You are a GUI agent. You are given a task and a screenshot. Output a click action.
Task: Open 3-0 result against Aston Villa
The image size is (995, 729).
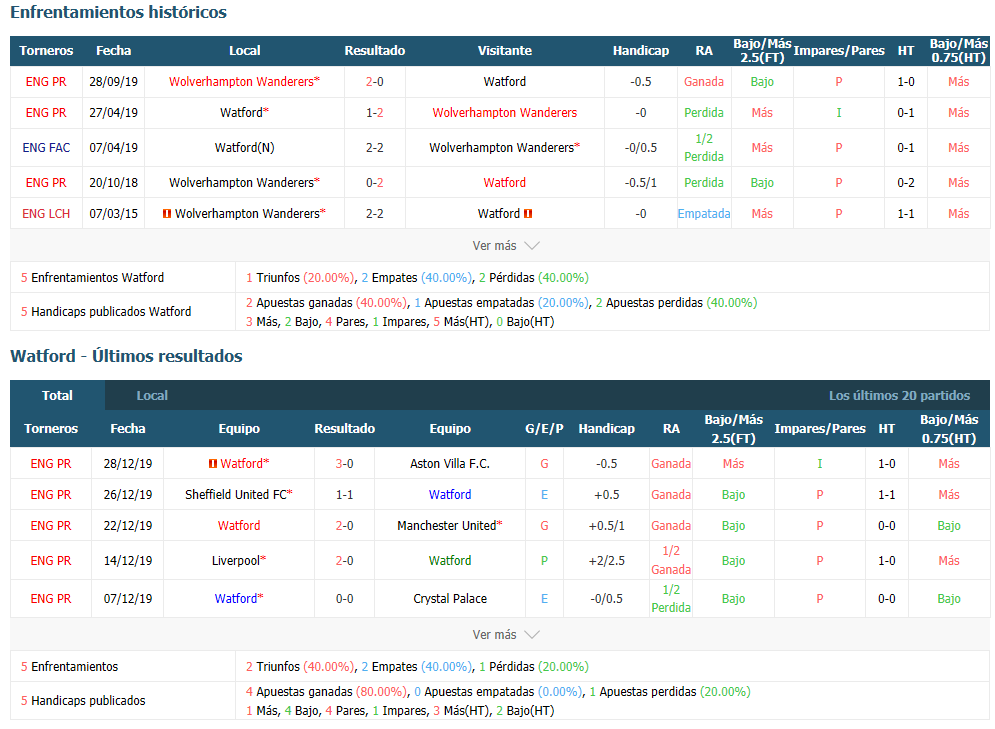tap(345, 464)
